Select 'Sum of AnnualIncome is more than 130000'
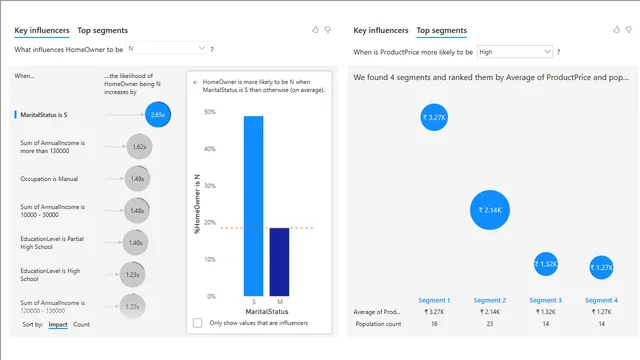The height and width of the screenshot is (360, 640). tap(53, 147)
